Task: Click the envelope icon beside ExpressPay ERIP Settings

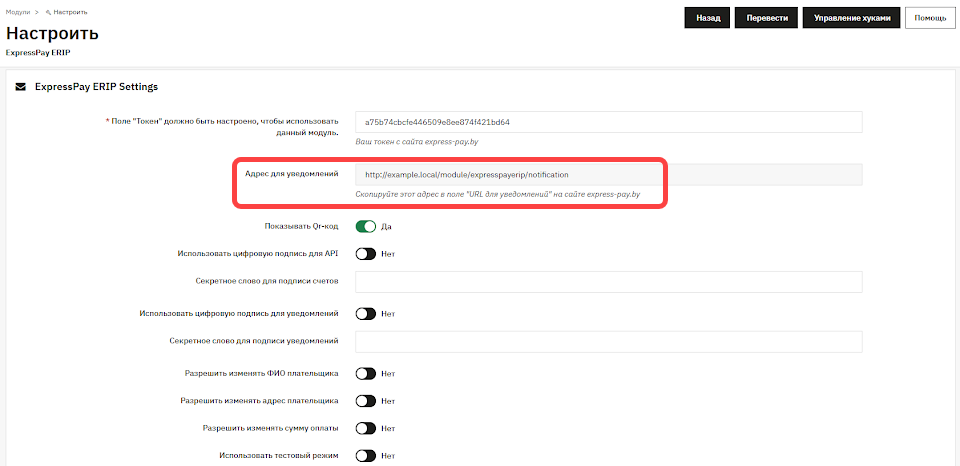Action: coord(21,88)
